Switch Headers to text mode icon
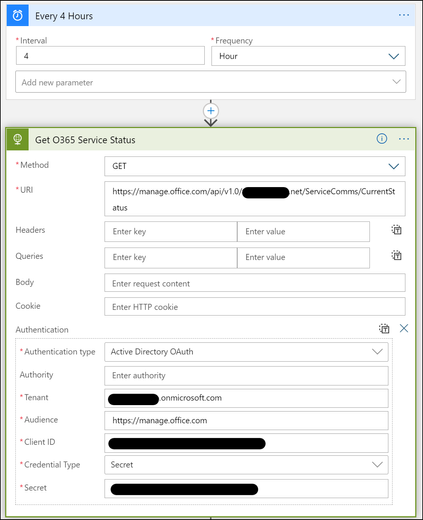 (396, 230)
